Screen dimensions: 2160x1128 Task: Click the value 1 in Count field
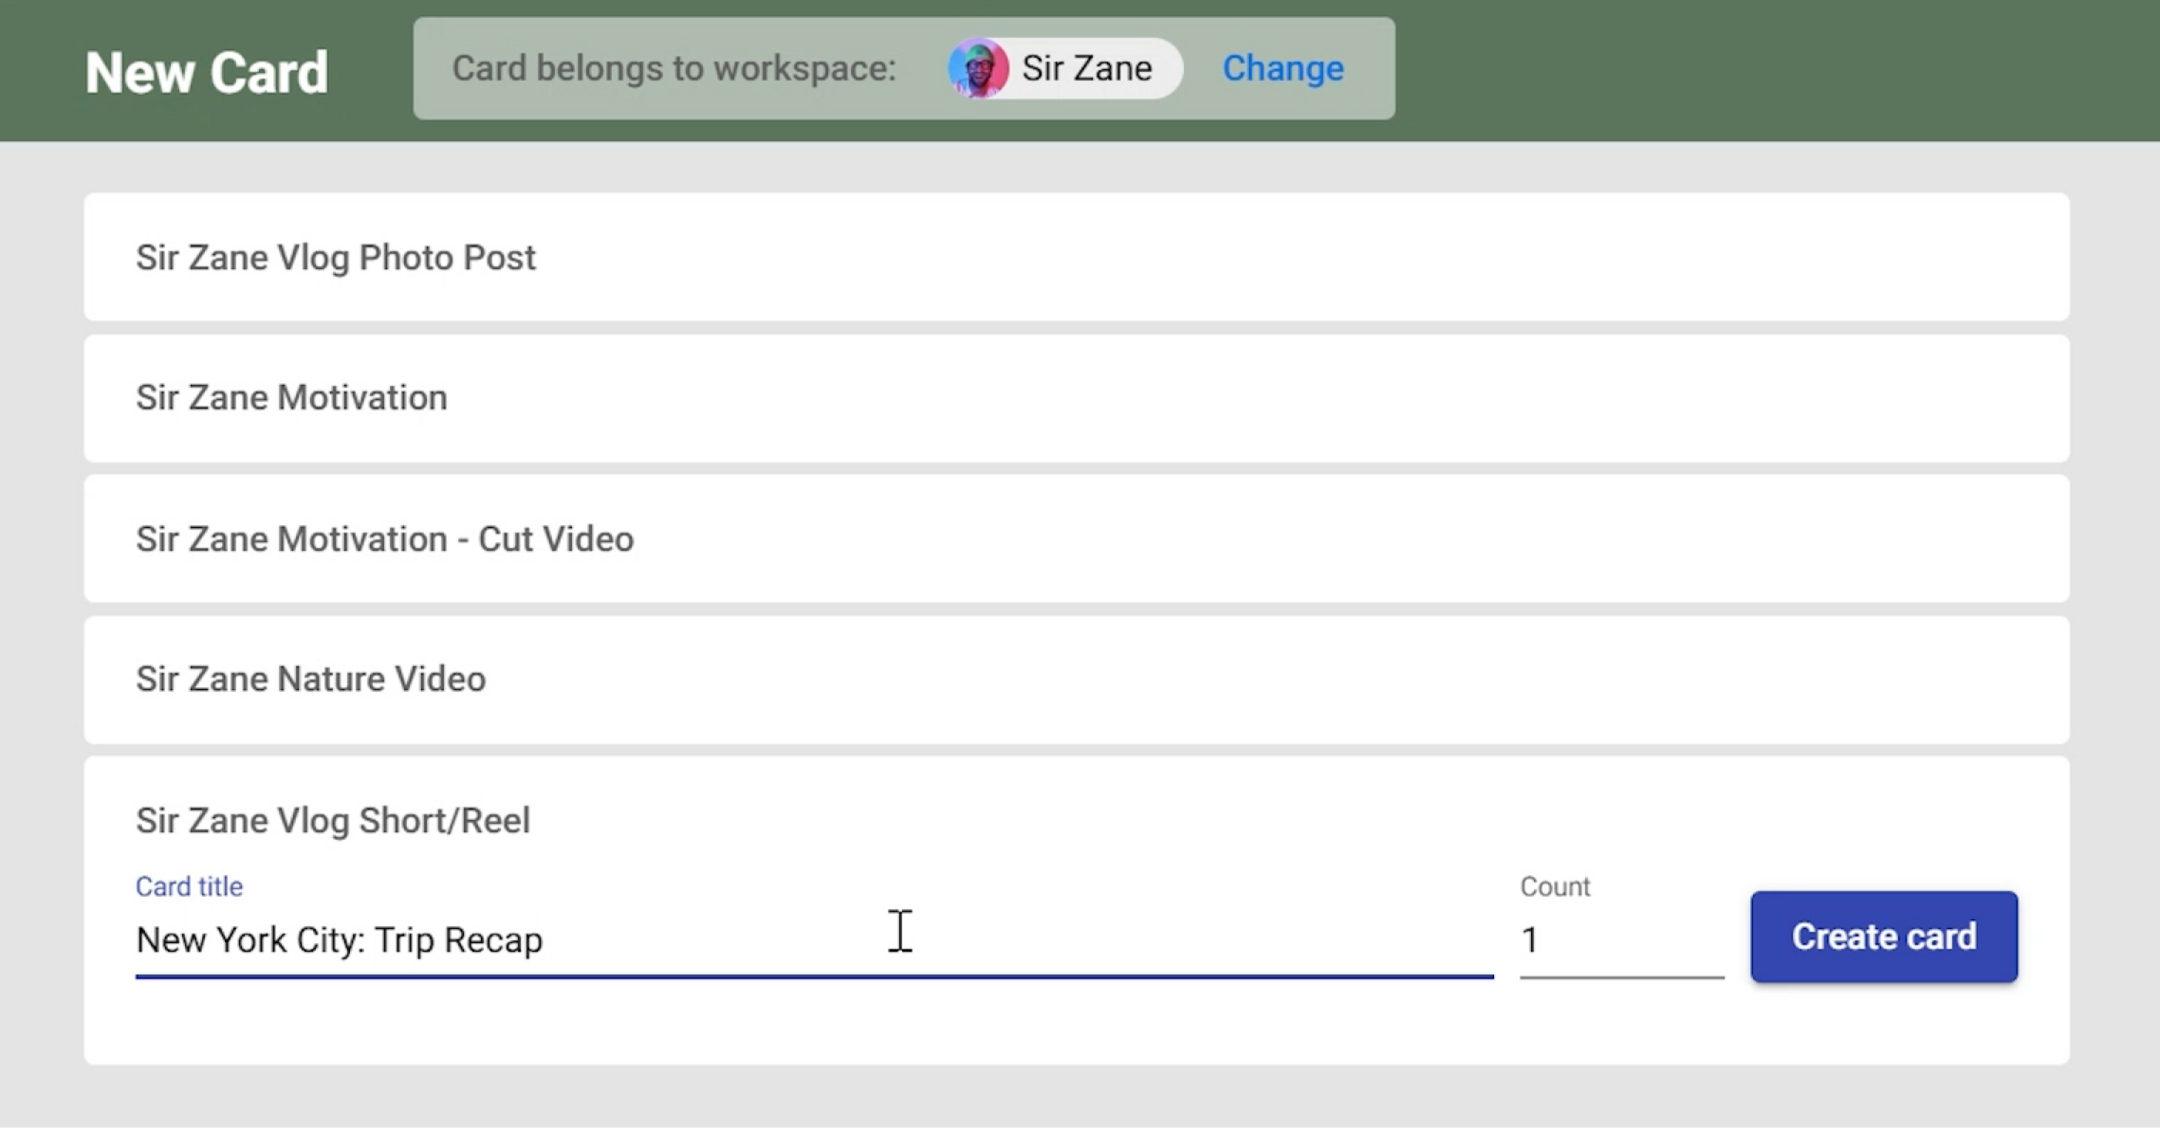[x=1530, y=940]
